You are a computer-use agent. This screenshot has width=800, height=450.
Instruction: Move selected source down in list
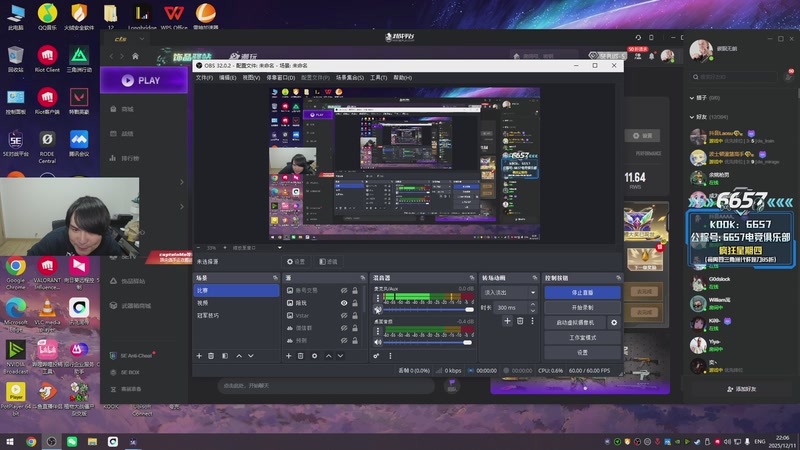tap(340, 356)
